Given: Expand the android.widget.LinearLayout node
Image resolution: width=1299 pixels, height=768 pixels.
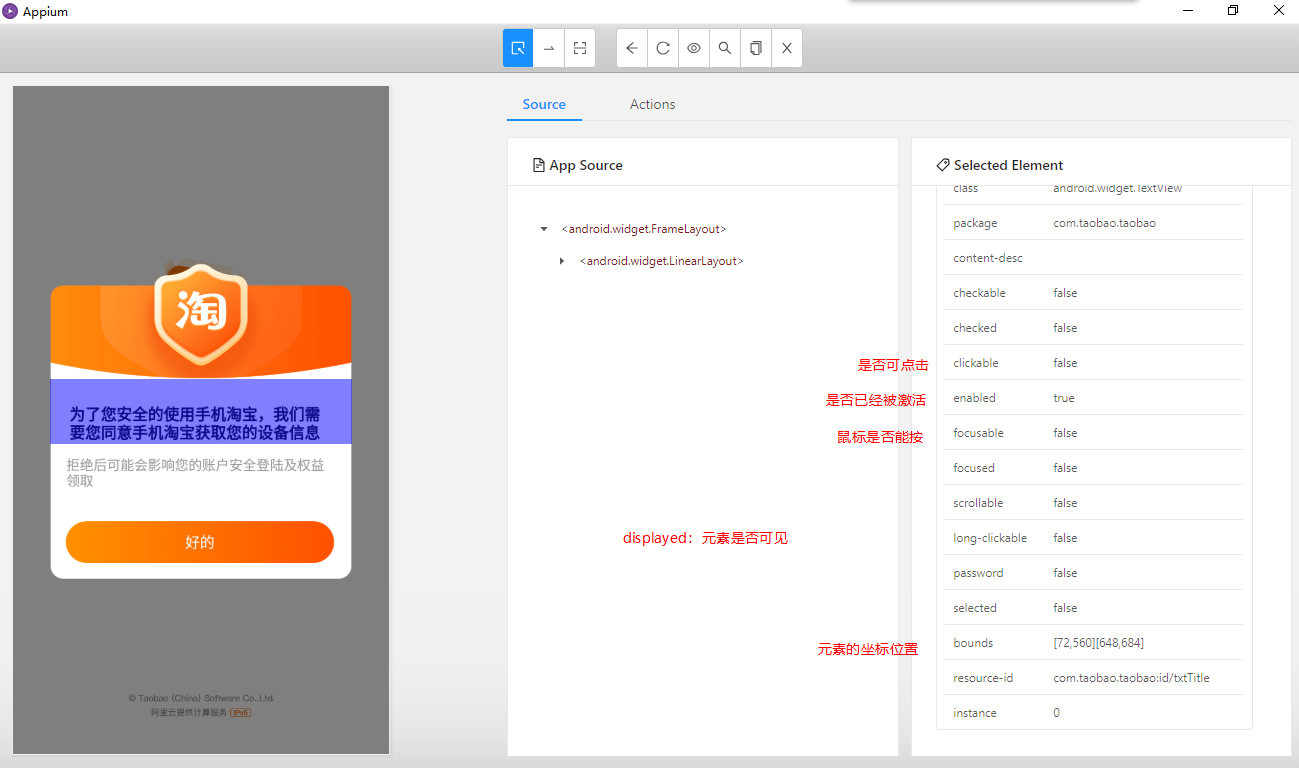Looking at the screenshot, I should click(562, 261).
